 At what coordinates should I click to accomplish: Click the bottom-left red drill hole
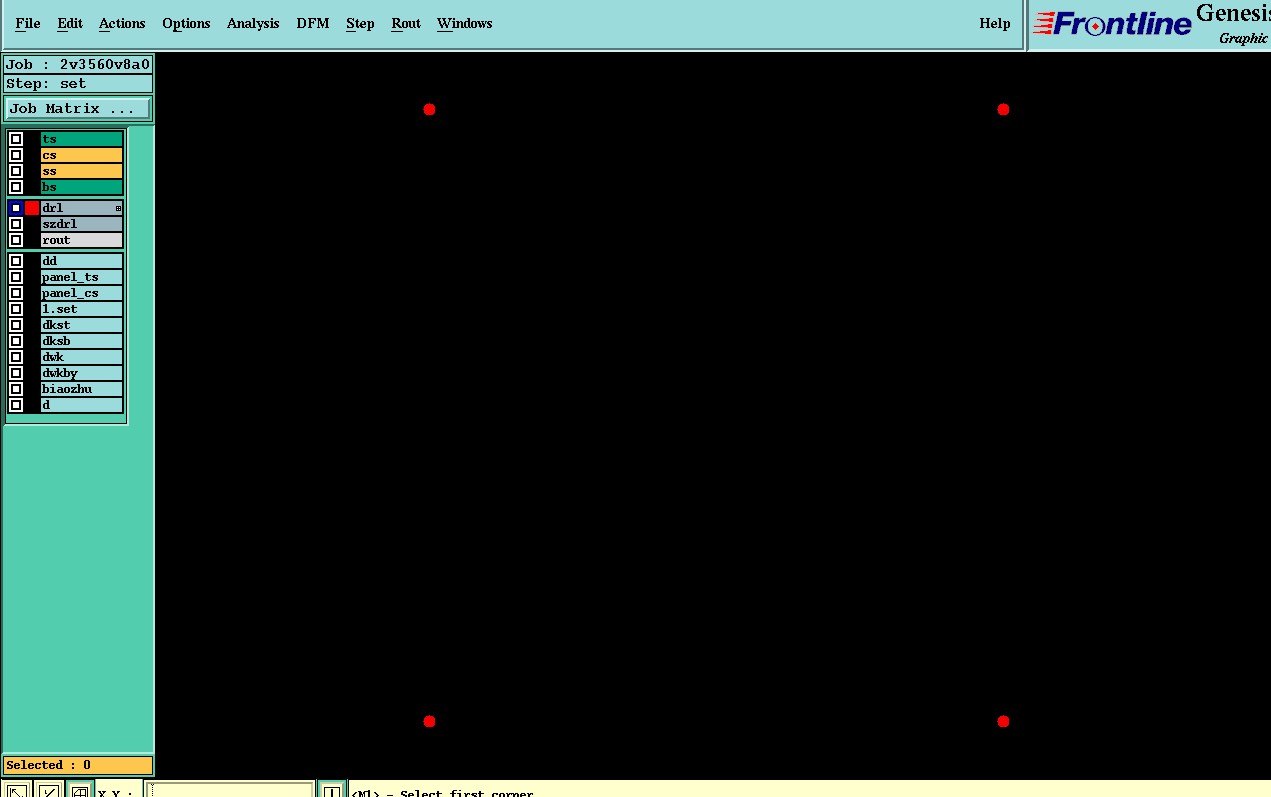(x=429, y=721)
